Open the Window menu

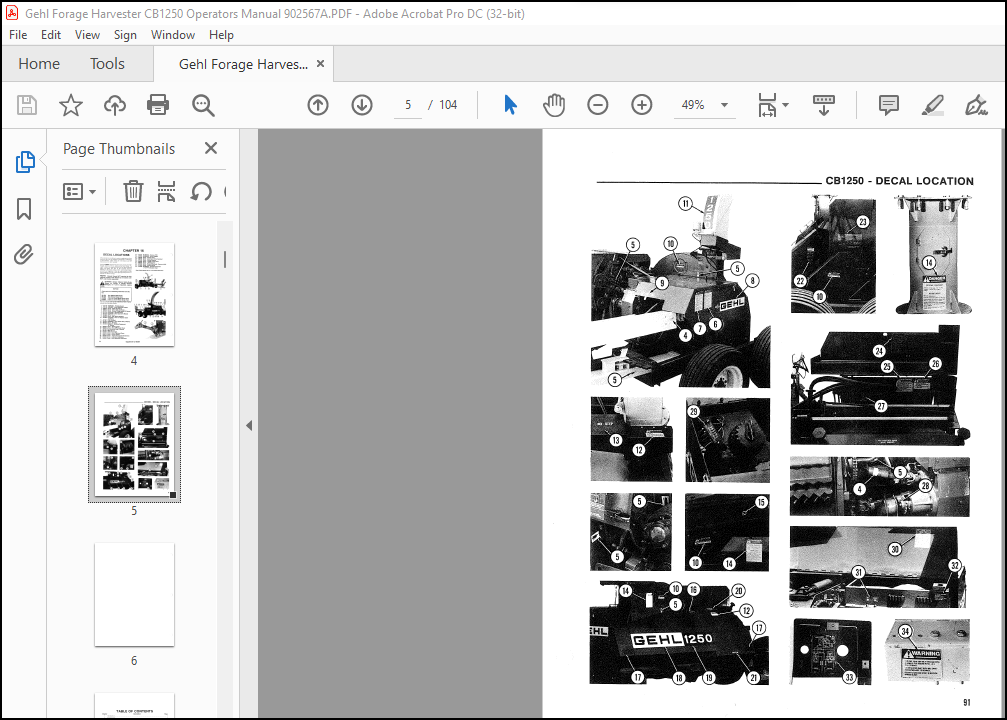tap(173, 35)
